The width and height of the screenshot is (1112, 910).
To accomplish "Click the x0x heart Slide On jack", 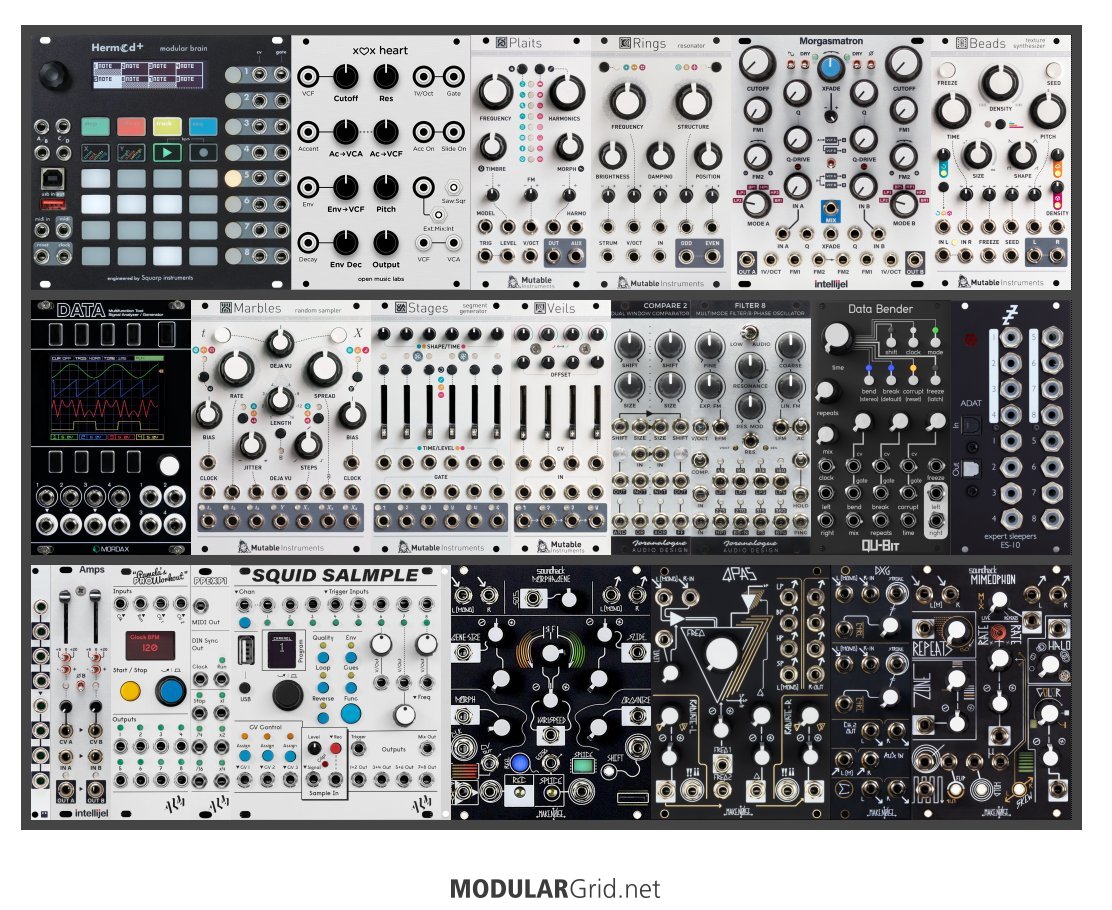I will pyautogui.click(x=453, y=132).
